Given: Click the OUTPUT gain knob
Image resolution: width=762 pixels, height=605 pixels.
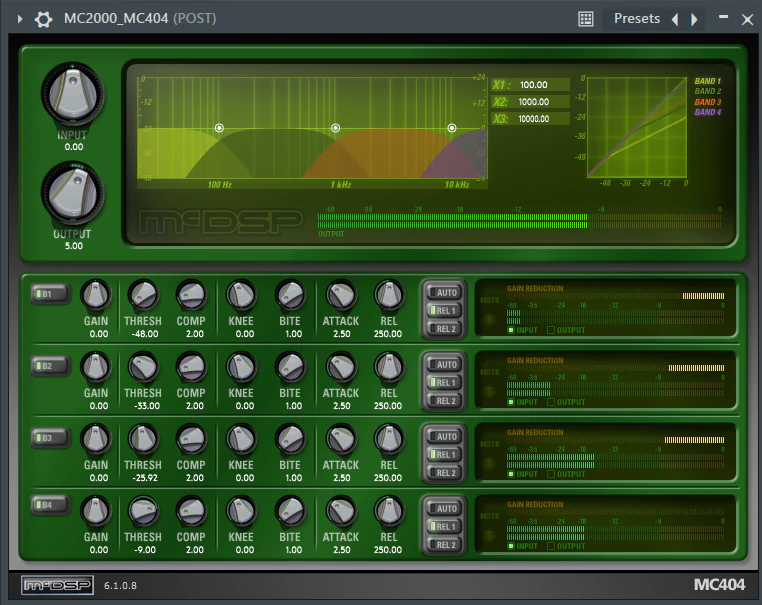Looking at the screenshot, I should 72,193.
